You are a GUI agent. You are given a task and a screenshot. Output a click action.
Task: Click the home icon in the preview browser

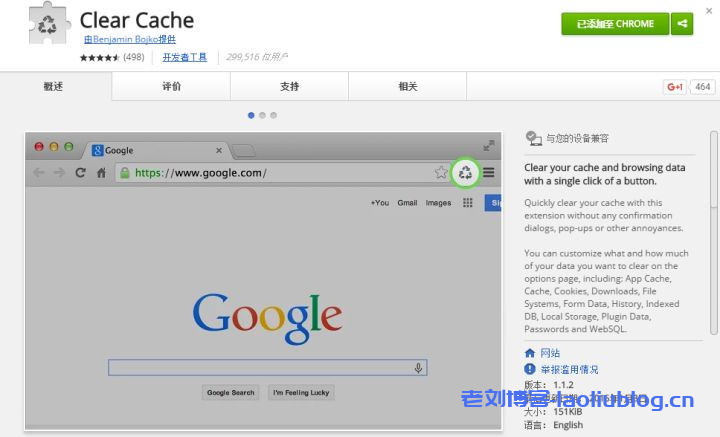(101, 173)
